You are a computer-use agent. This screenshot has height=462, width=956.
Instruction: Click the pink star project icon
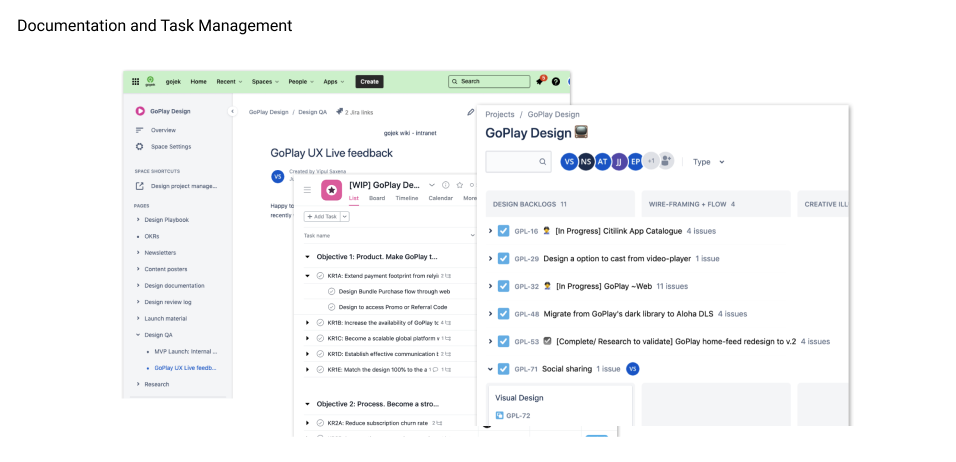point(331,190)
